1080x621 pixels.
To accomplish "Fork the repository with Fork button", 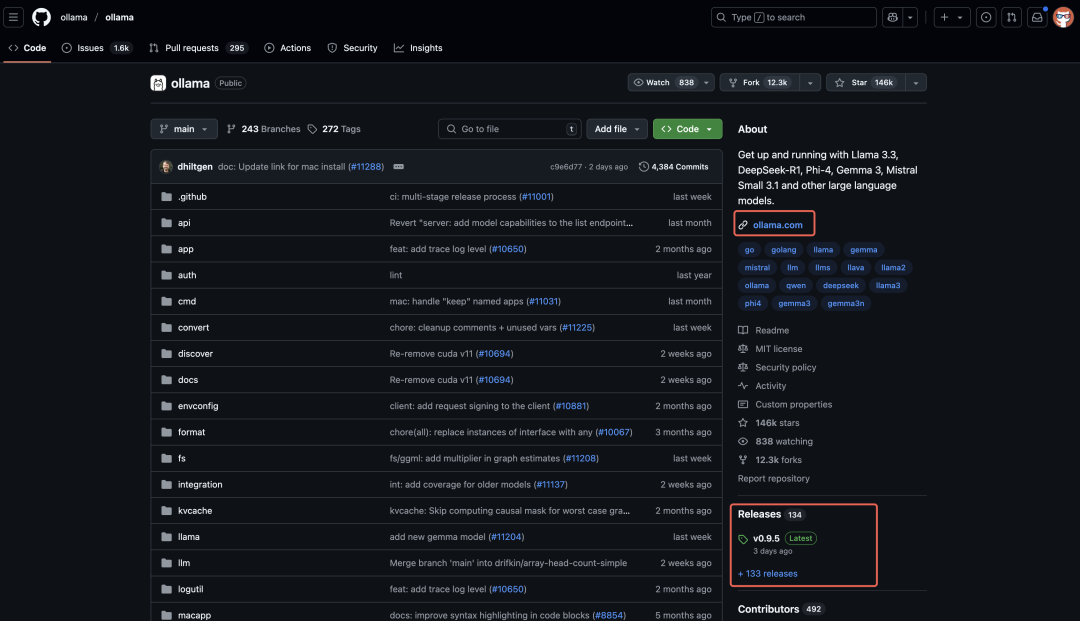I will [760, 83].
